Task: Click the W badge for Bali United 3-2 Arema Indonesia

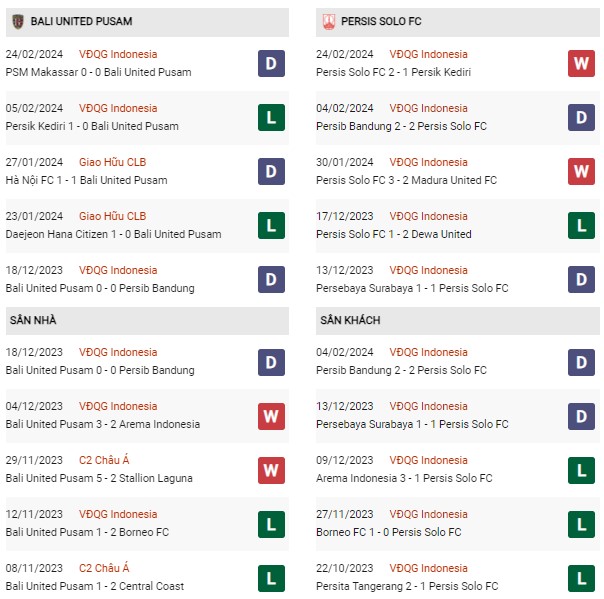Action: pyautogui.click(x=271, y=416)
